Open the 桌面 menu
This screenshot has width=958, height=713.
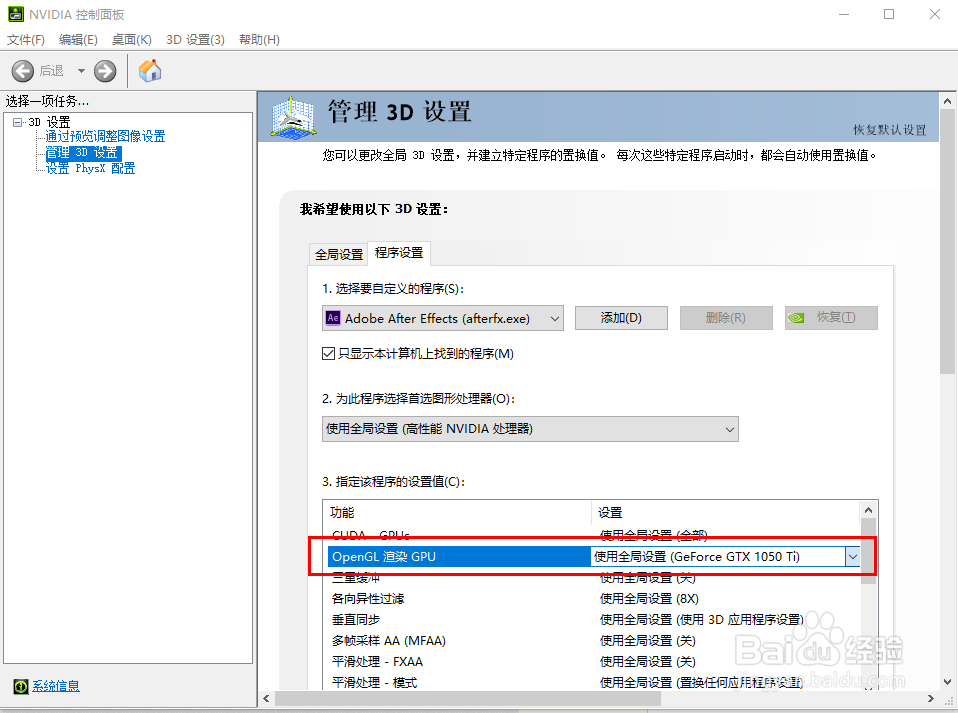click(x=131, y=39)
